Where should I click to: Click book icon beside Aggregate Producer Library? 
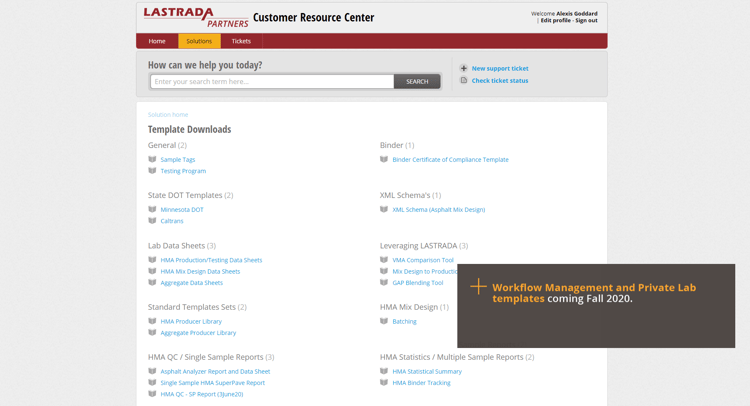[x=152, y=332]
